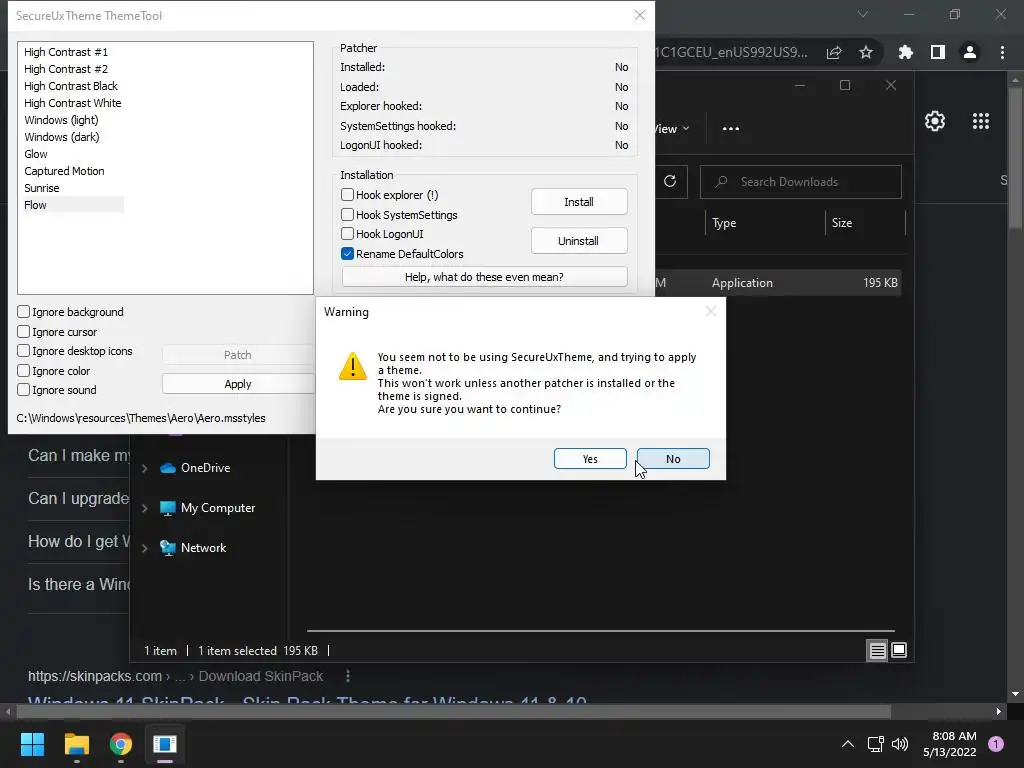Click the volume tray icon
The height and width of the screenshot is (768, 1024).
(900, 744)
